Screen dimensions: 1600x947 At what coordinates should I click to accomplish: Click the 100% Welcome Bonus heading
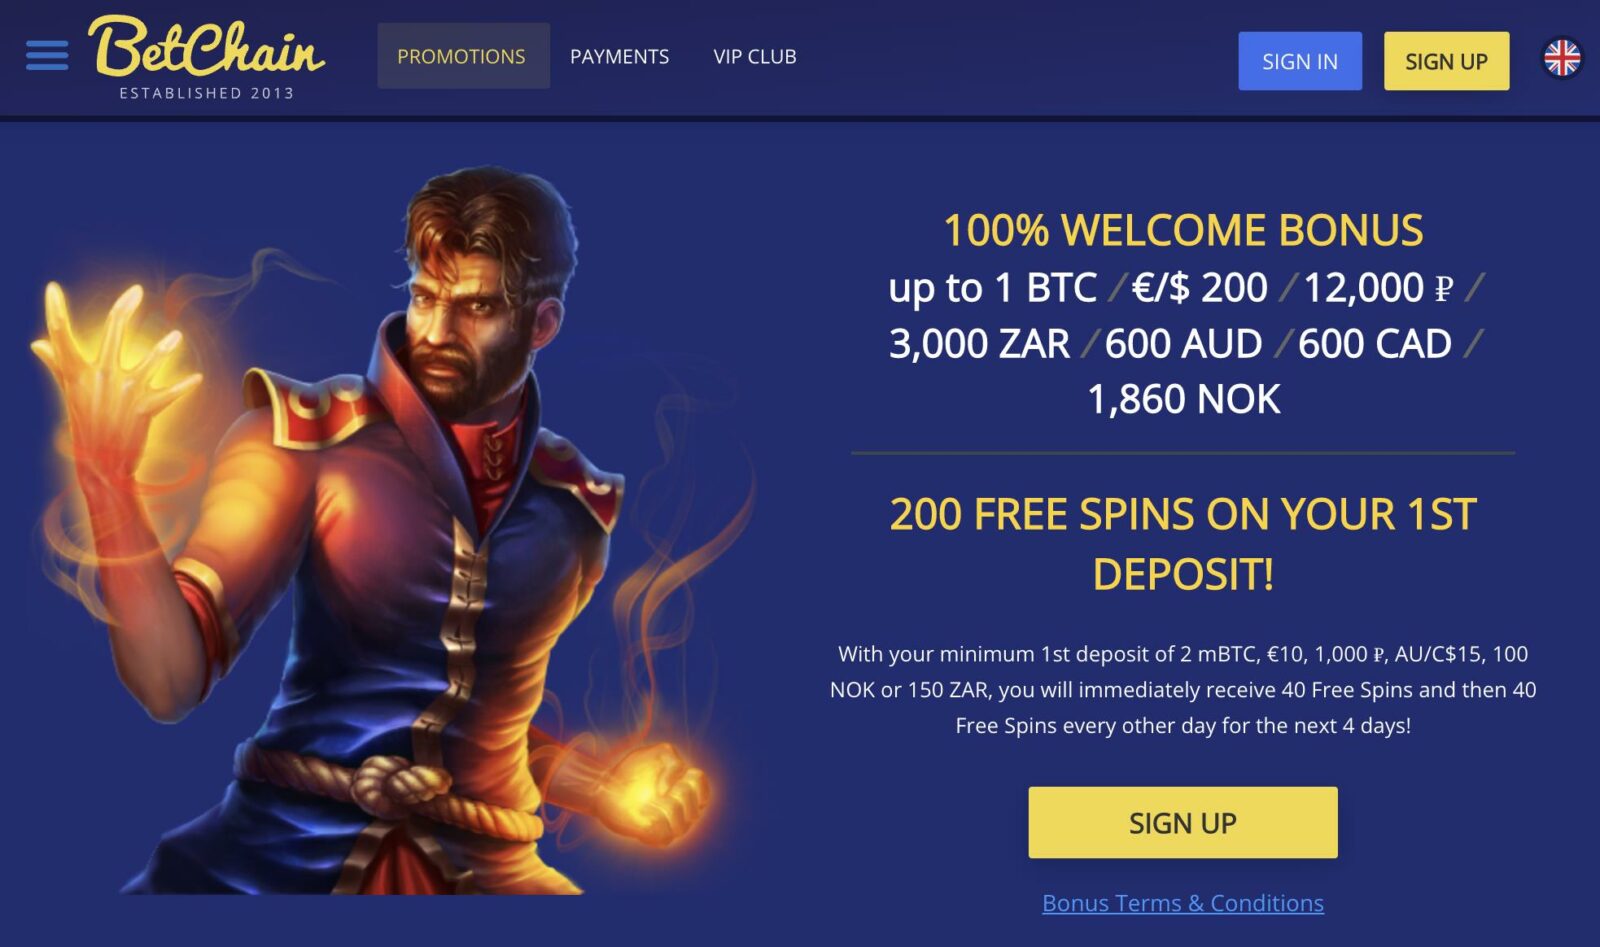click(1183, 230)
